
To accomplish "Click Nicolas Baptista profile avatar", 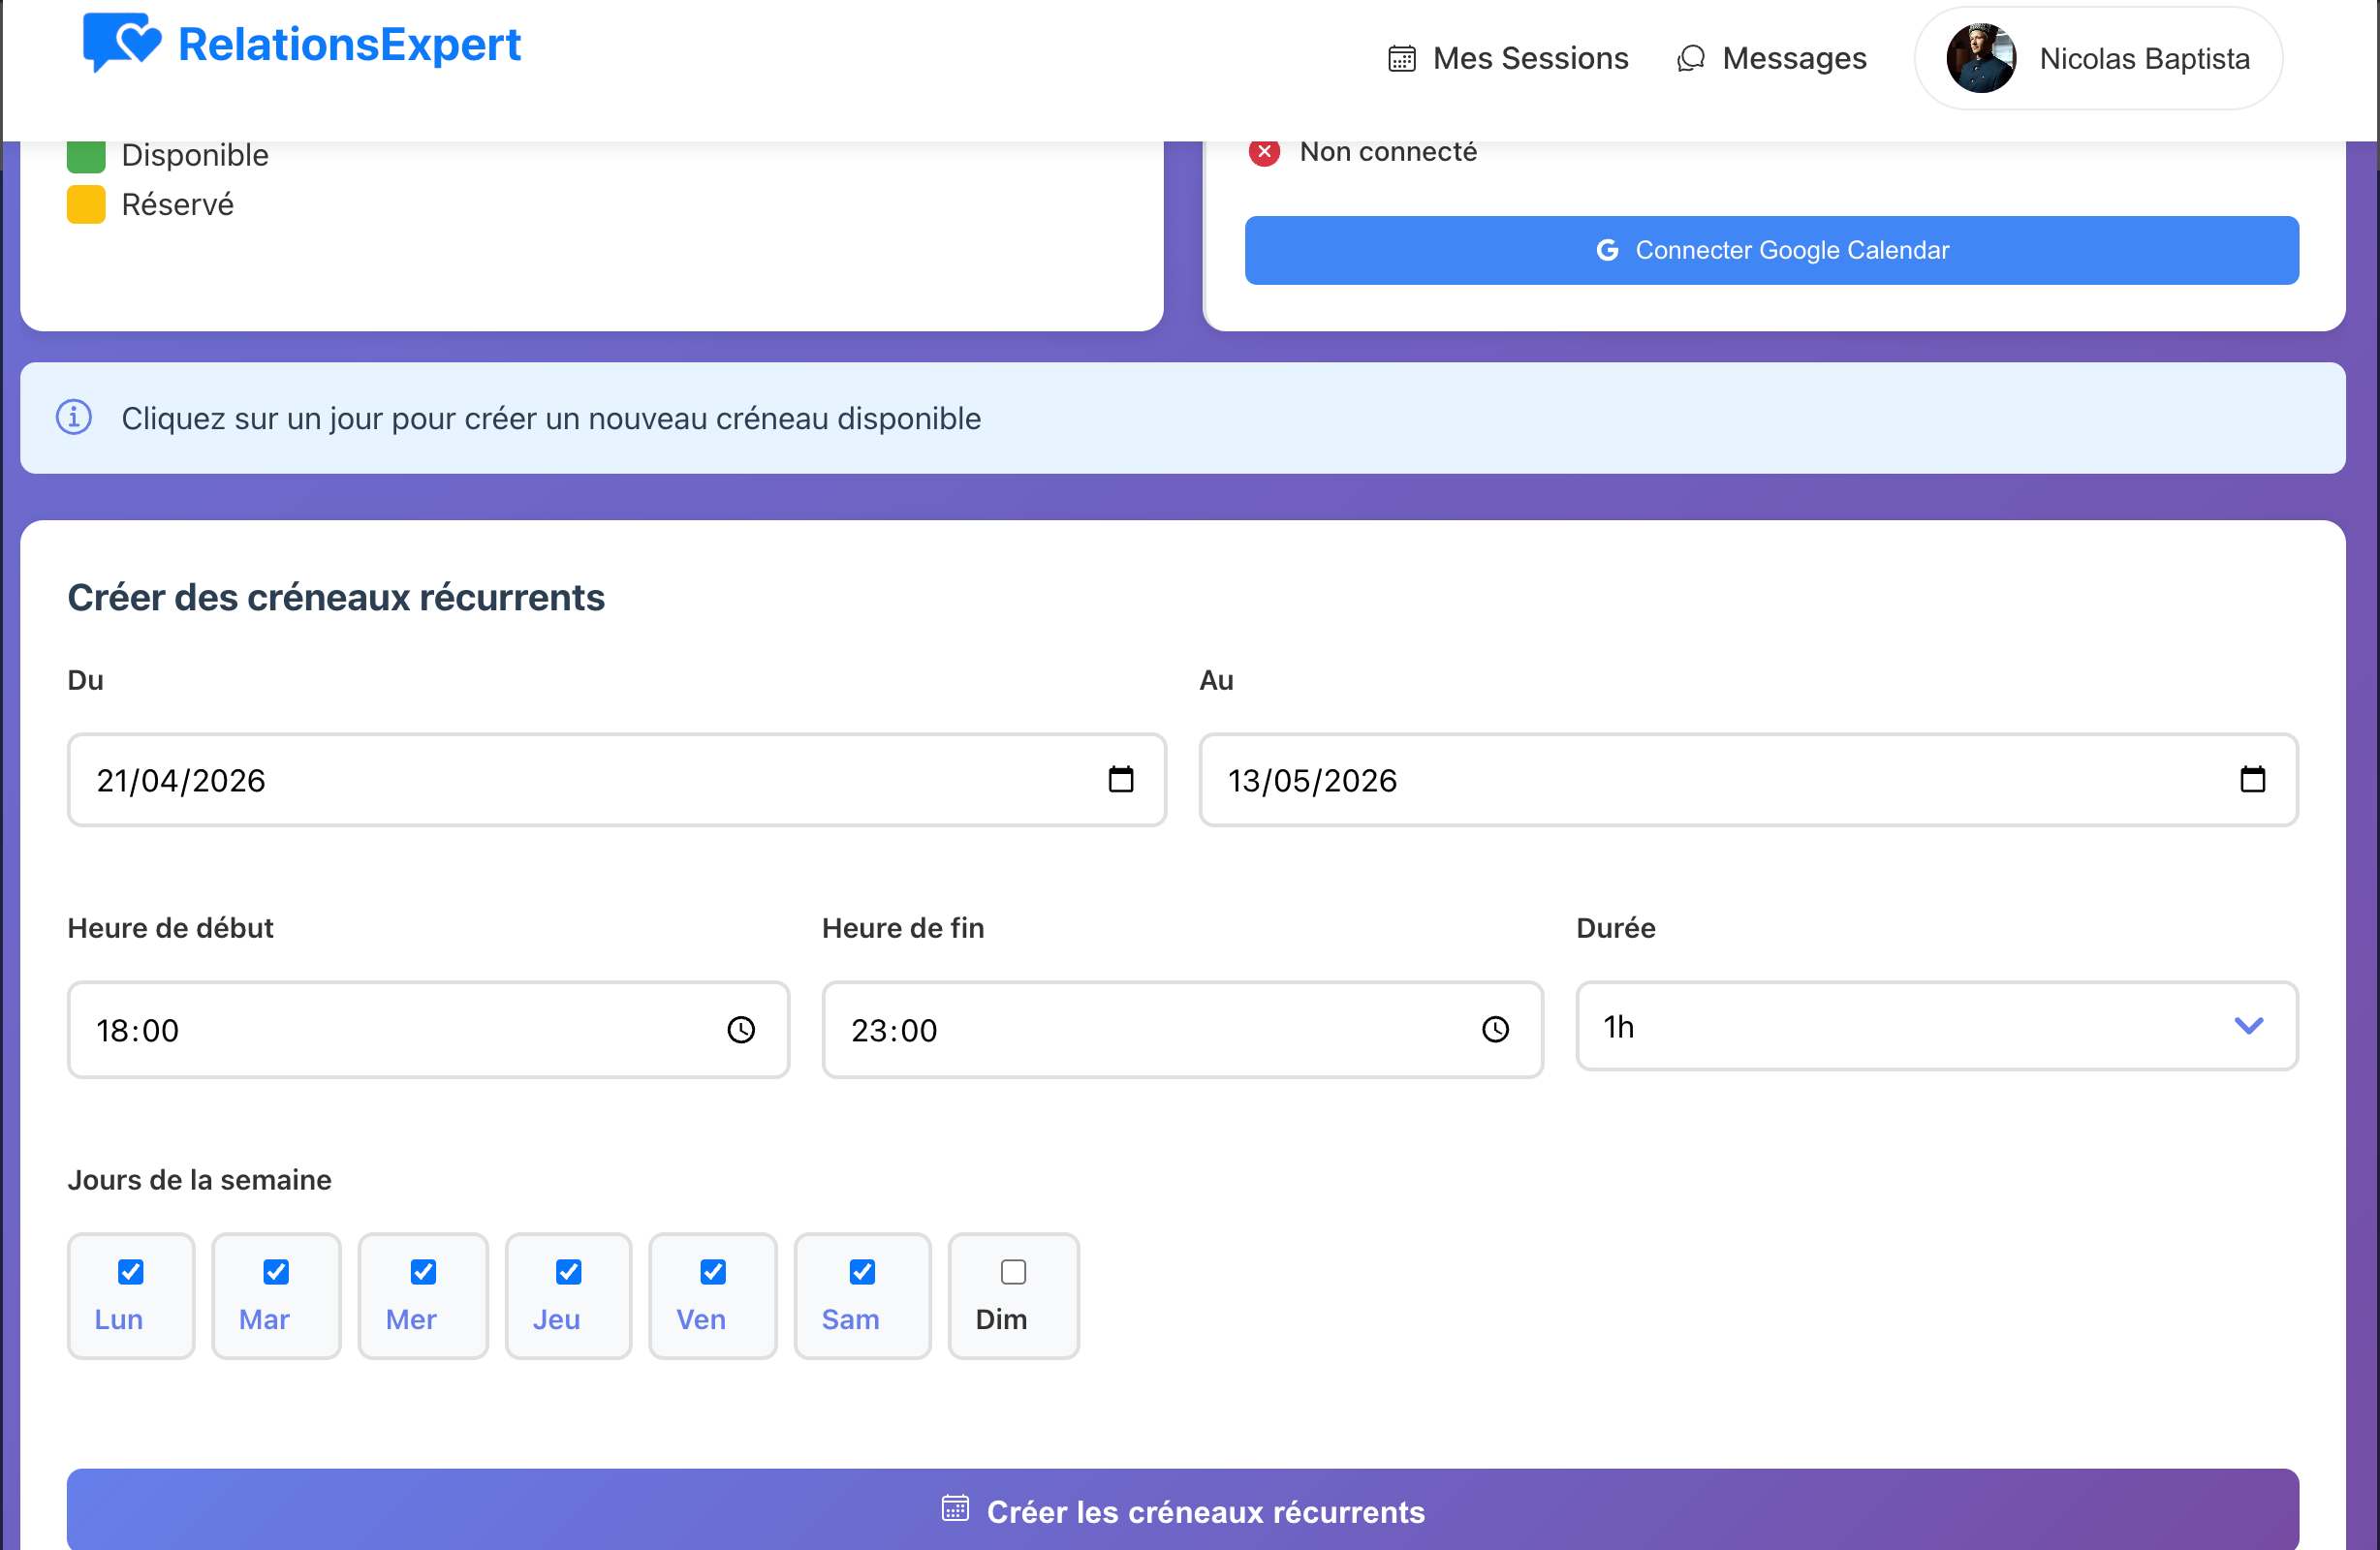I will click(x=1980, y=58).
